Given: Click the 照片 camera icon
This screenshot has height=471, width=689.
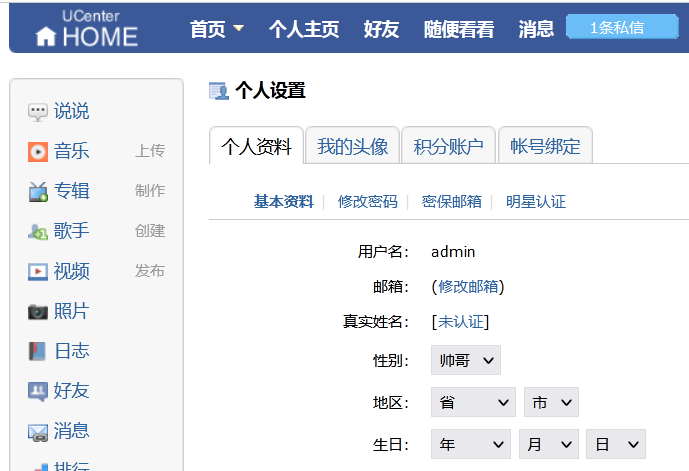Looking at the screenshot, I should tap(38, 312).
